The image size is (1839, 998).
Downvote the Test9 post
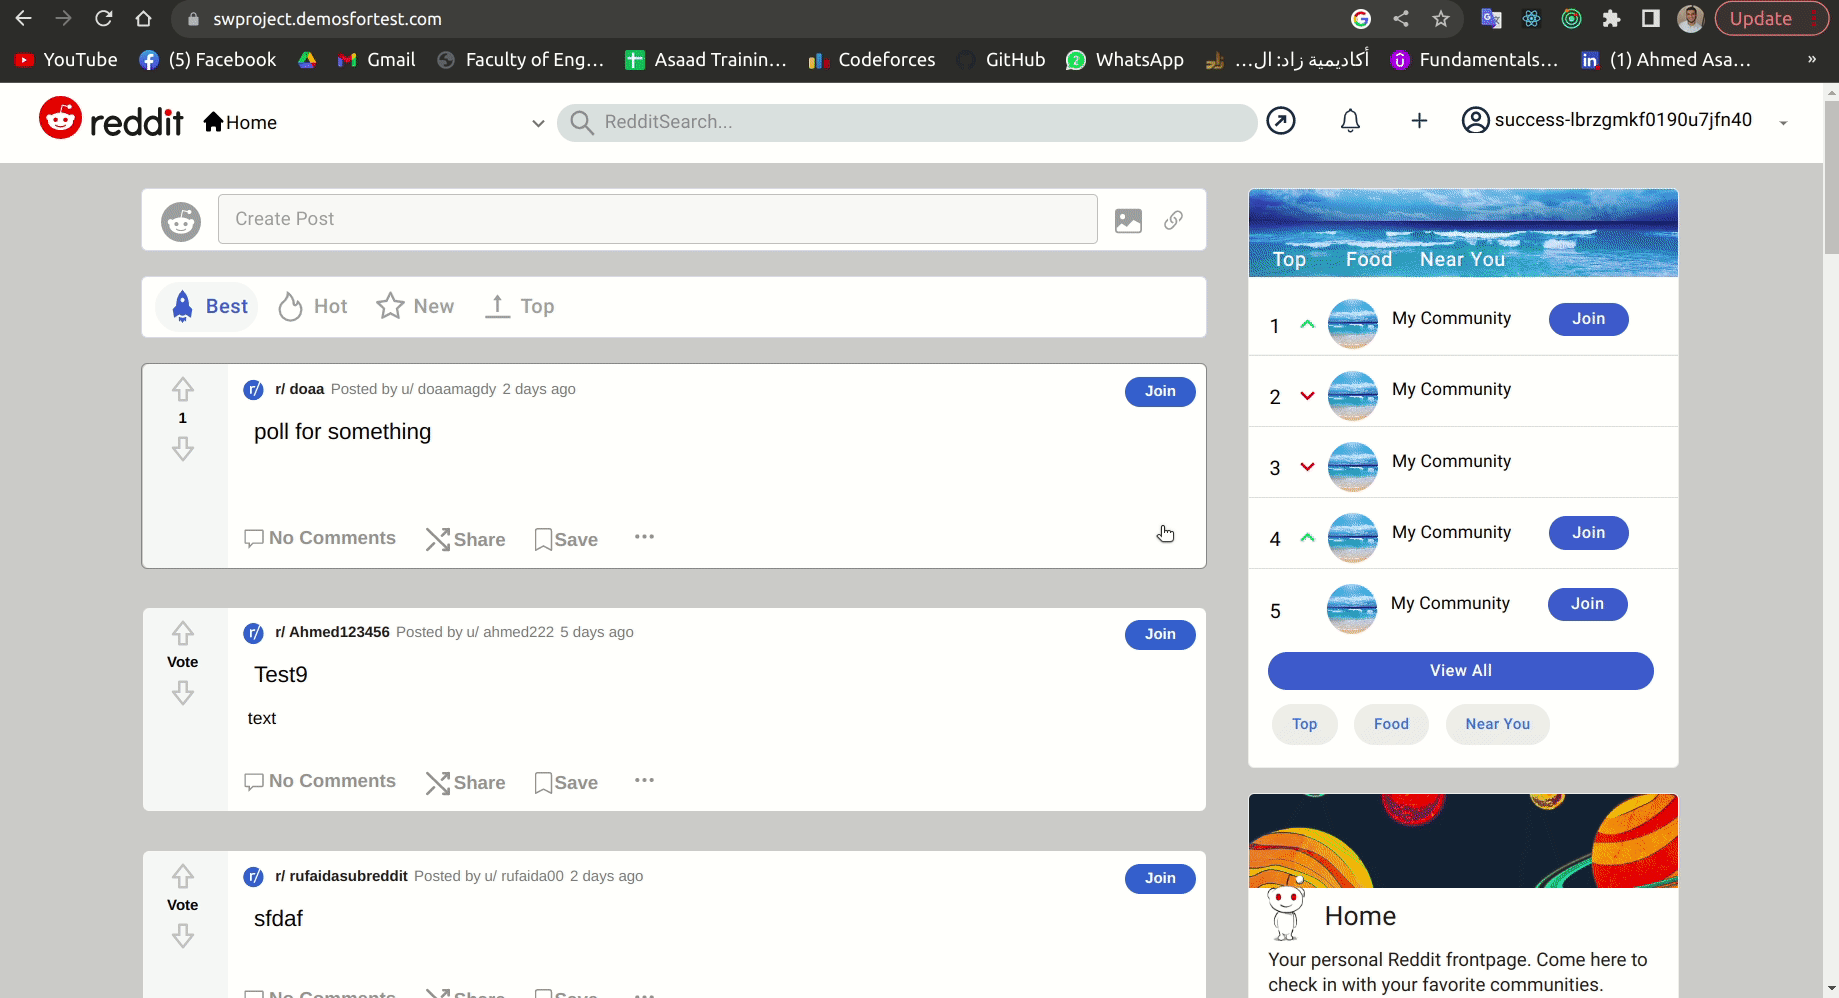pyautogui.click(x=182, y=693)
